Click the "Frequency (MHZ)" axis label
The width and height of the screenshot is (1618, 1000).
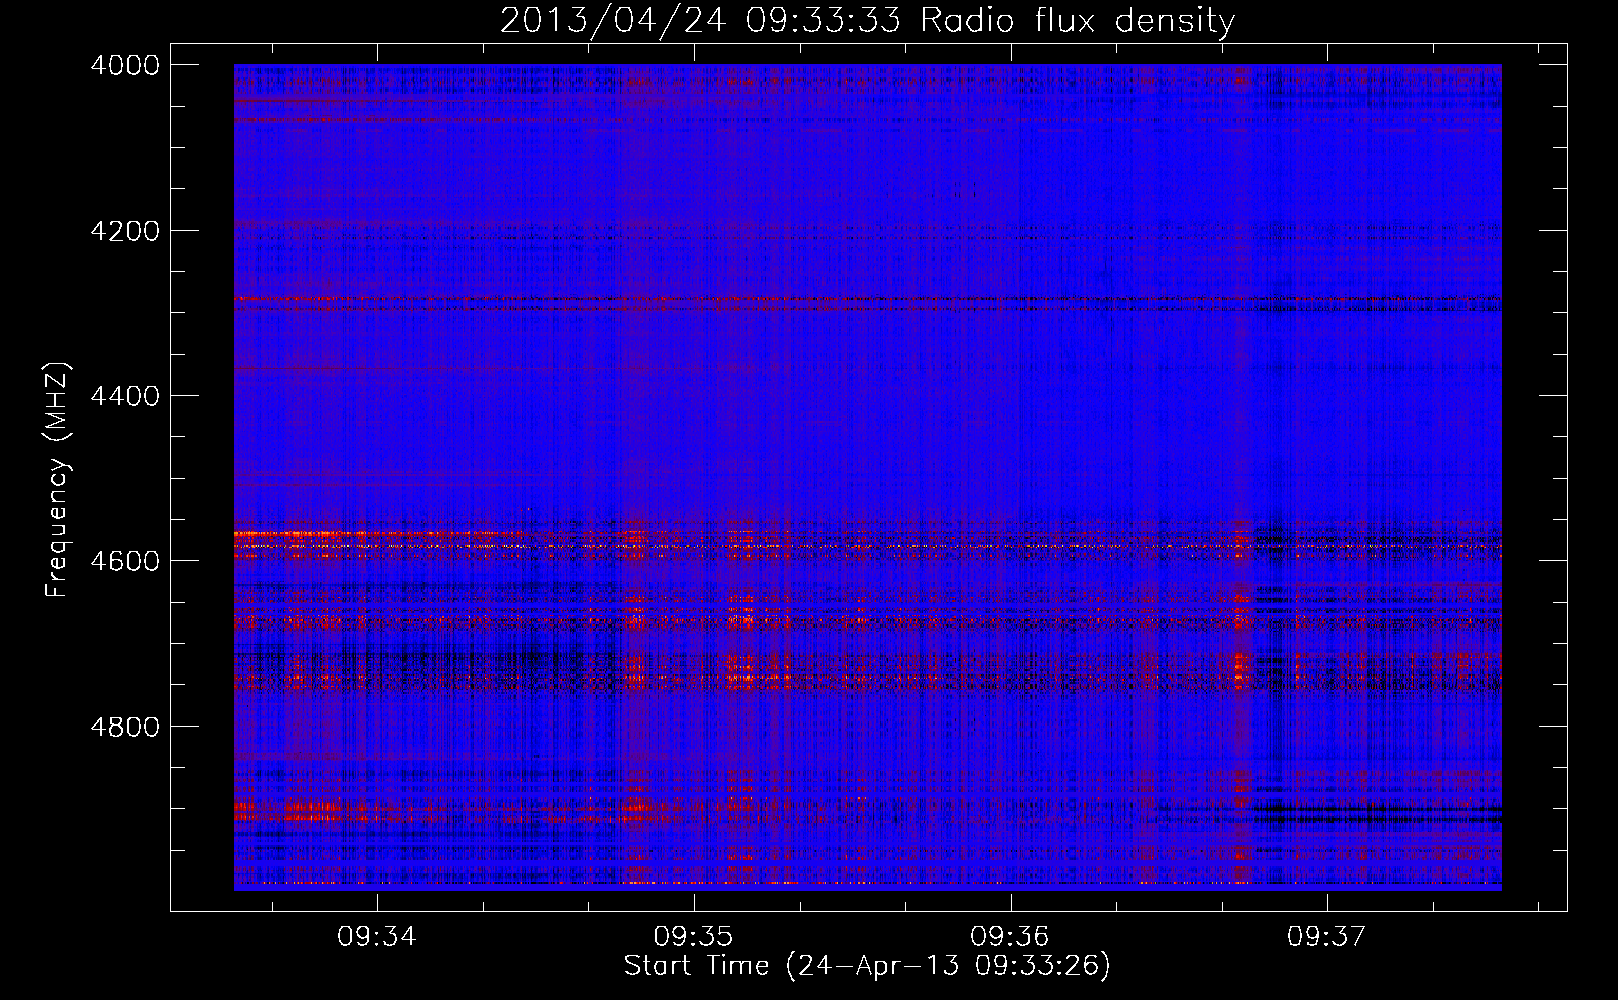[58, 480]
